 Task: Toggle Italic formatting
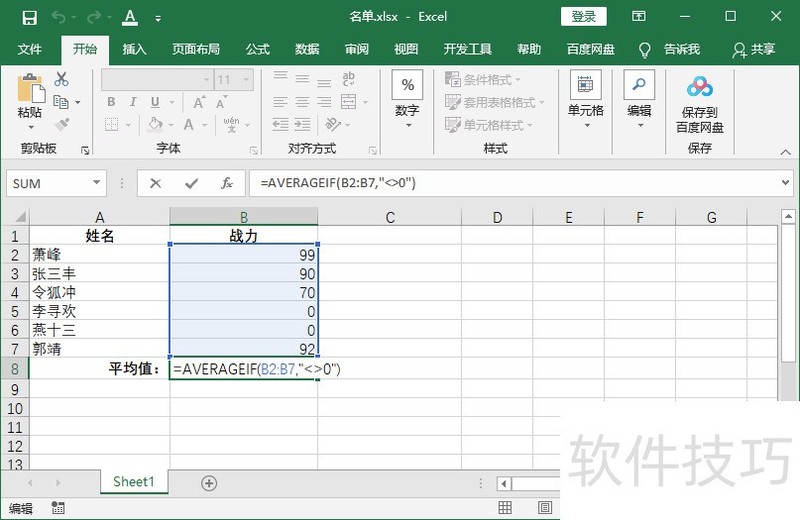133,102
